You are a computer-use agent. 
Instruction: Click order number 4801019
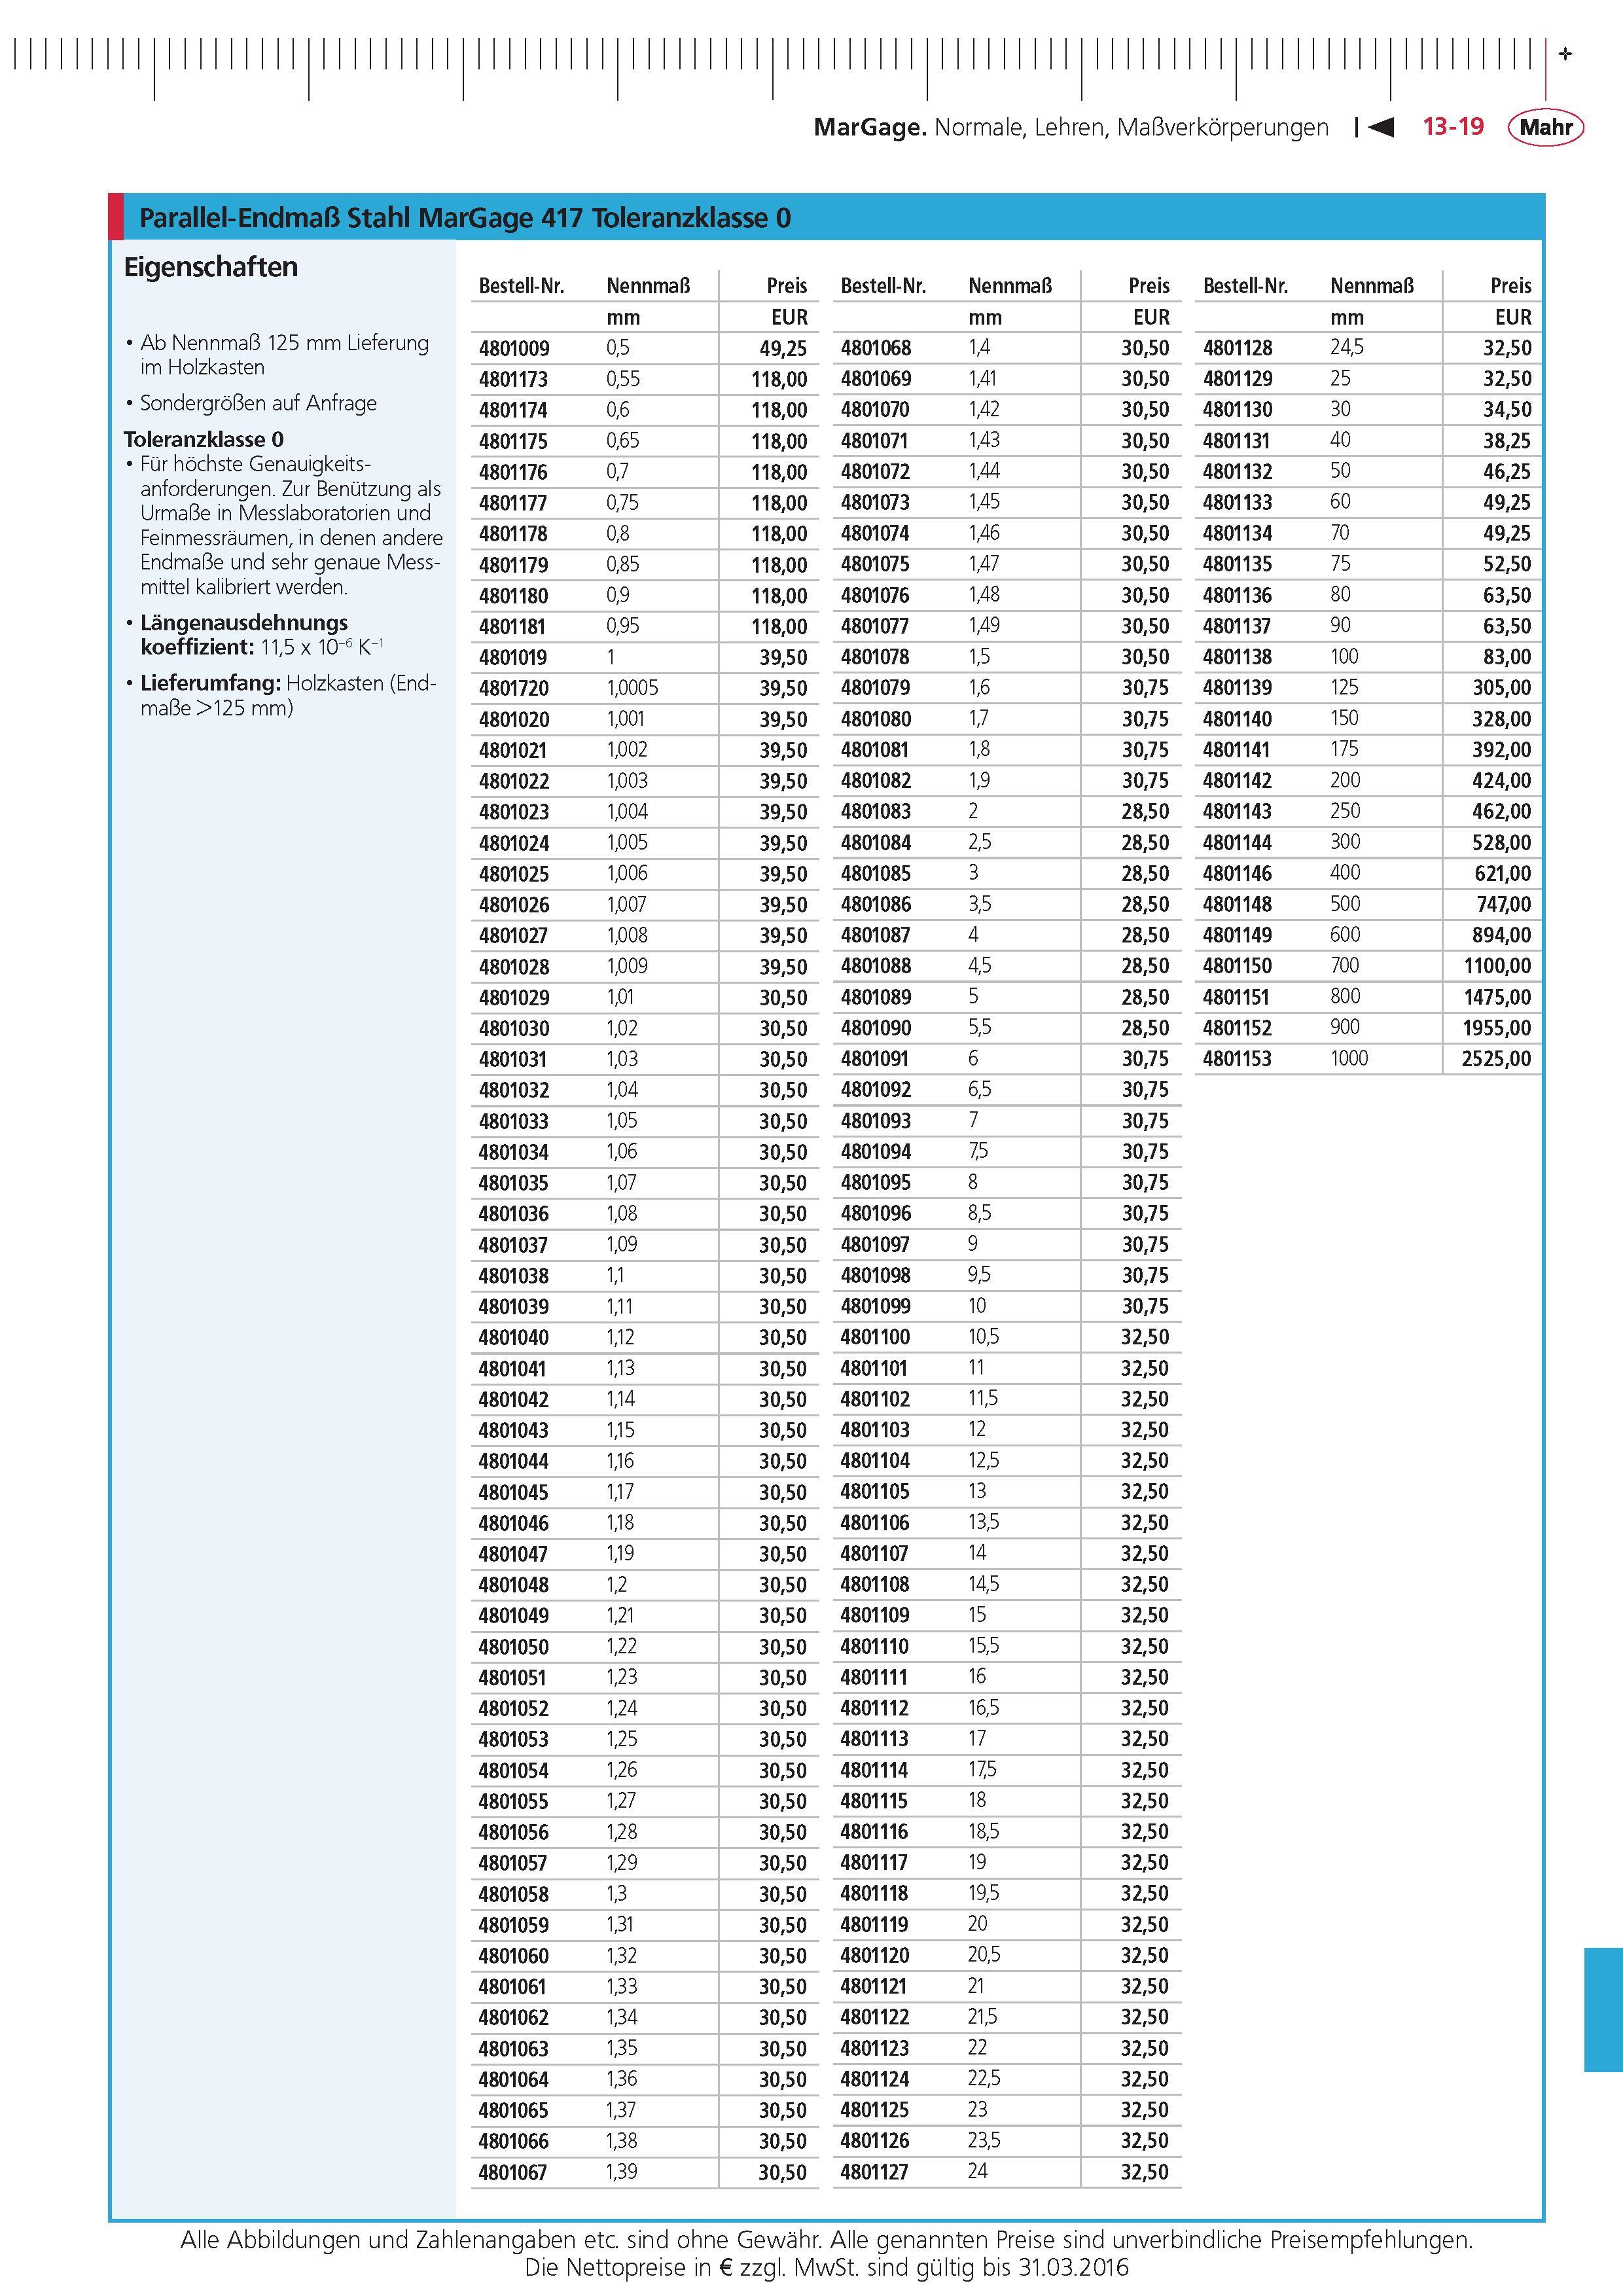514,658
